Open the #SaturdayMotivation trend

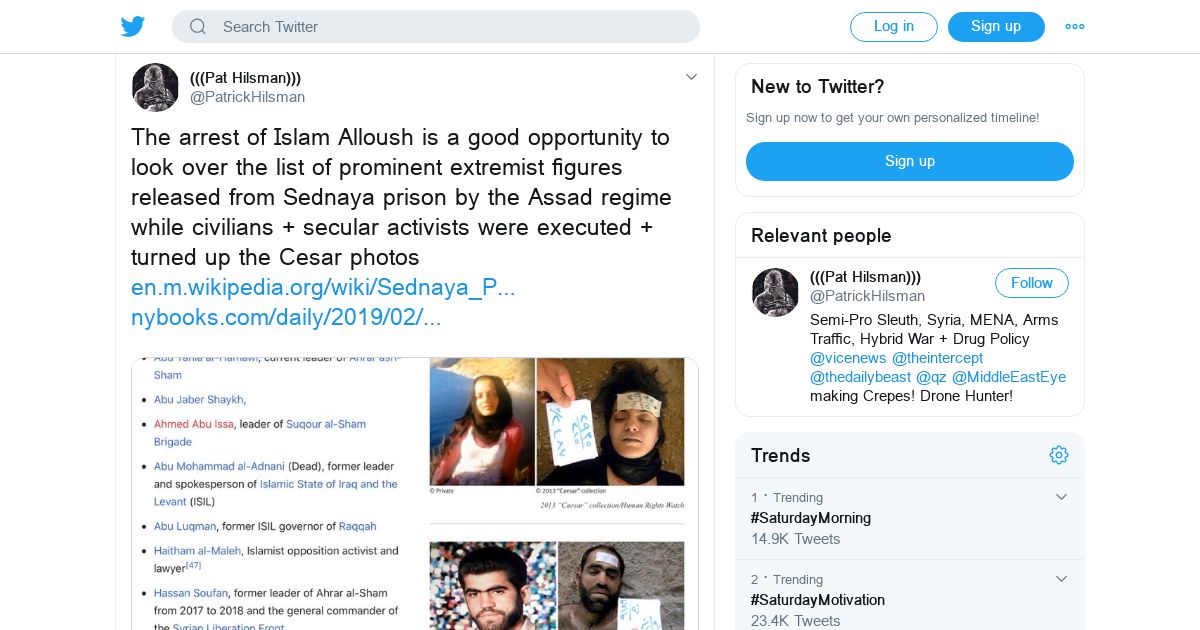click(818, 600)
